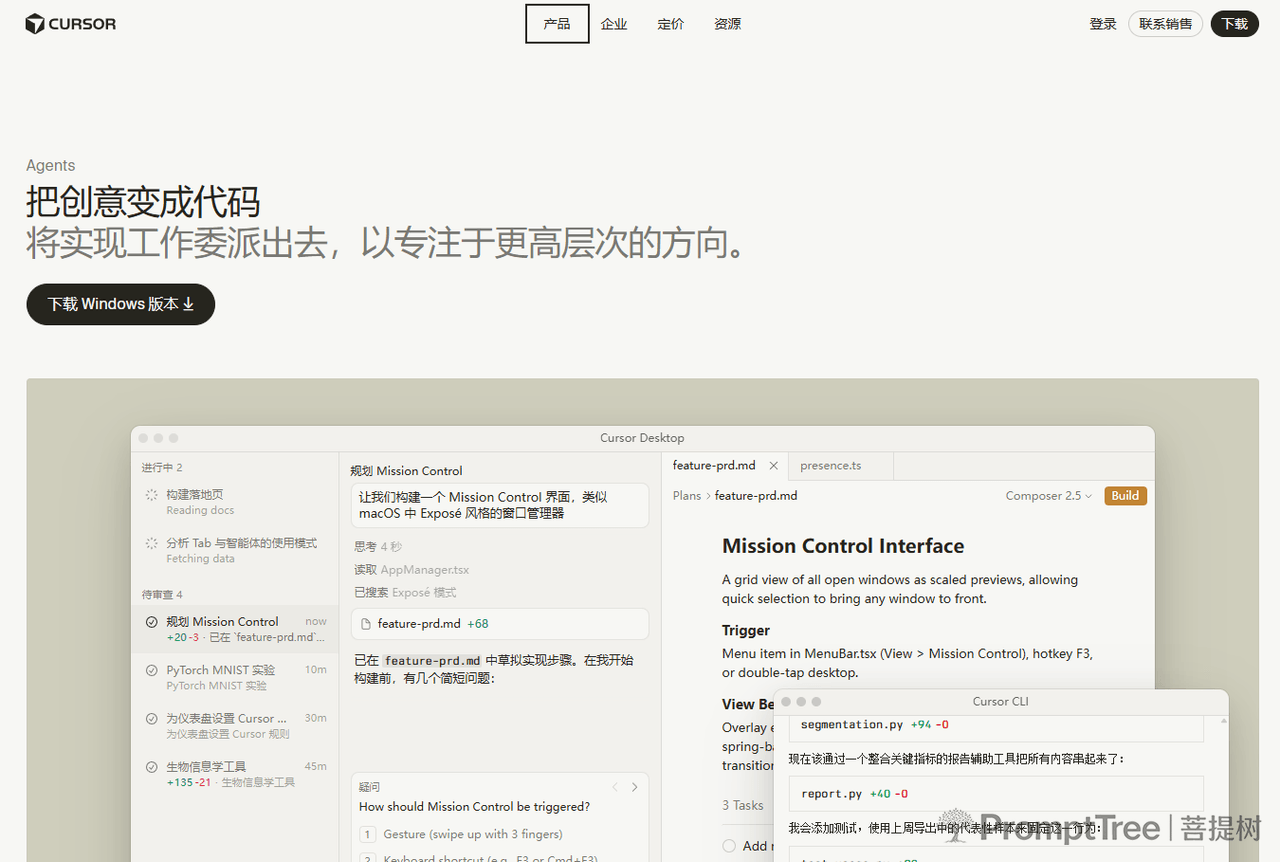Click the 3 Tasks label

[x=743, y=805]
